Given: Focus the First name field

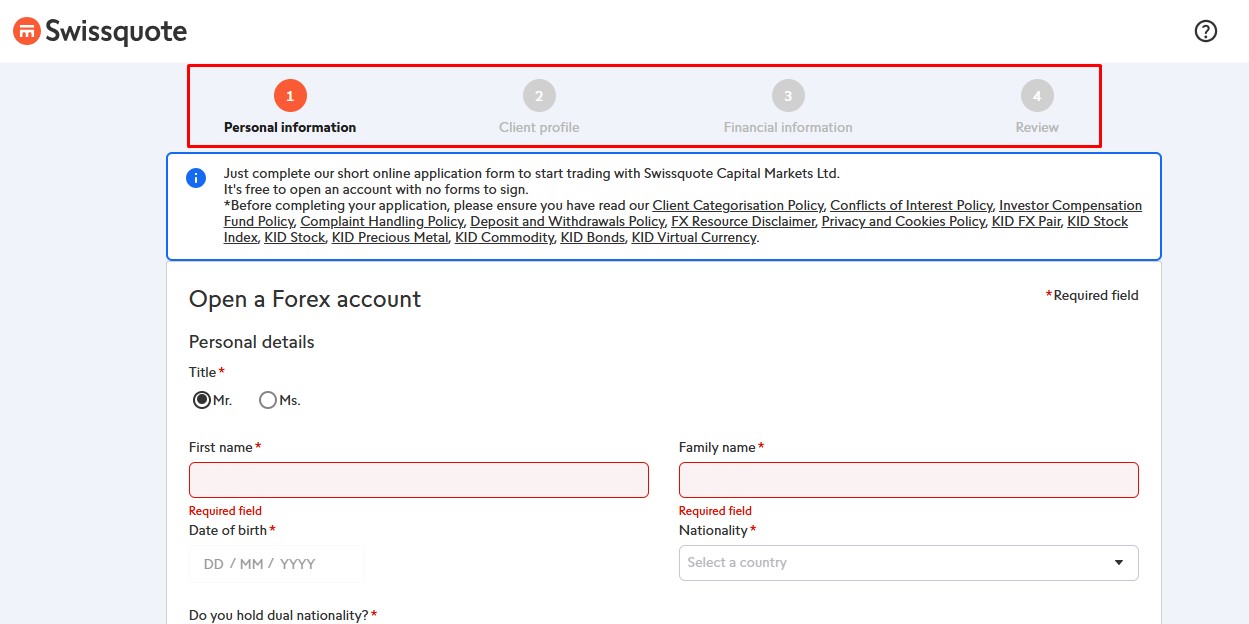Looking at the screenshot, I should [x=419, y=480].
